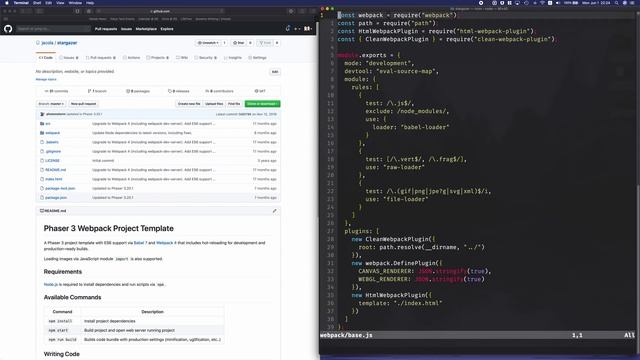This screenshot has width=640, height=360.
Task: Click the Manage topics link
Action: (x=46, y=79)
